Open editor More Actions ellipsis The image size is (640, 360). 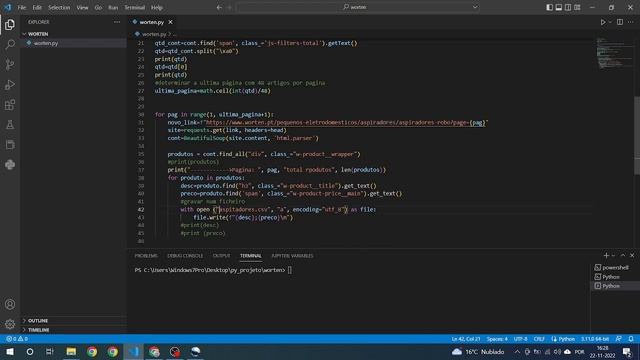[x=631, y=22]
